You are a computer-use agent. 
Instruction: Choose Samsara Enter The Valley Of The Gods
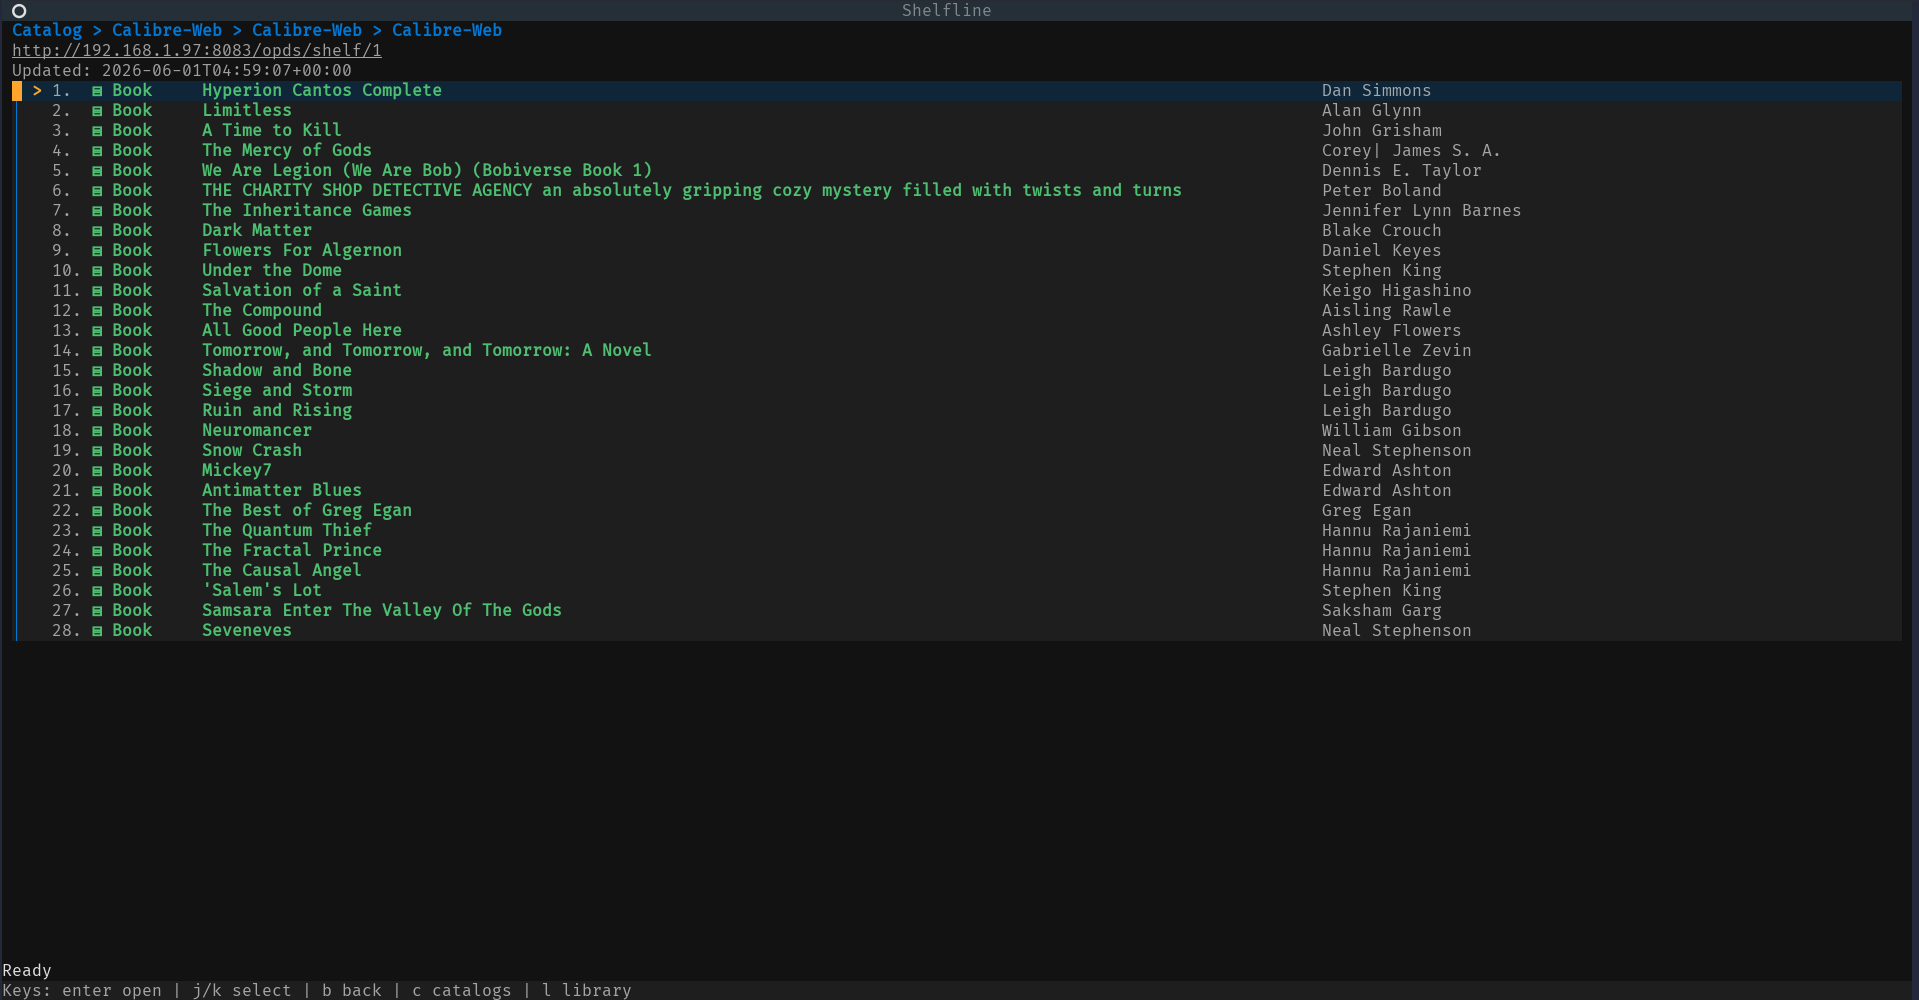[x=382, y=610]
